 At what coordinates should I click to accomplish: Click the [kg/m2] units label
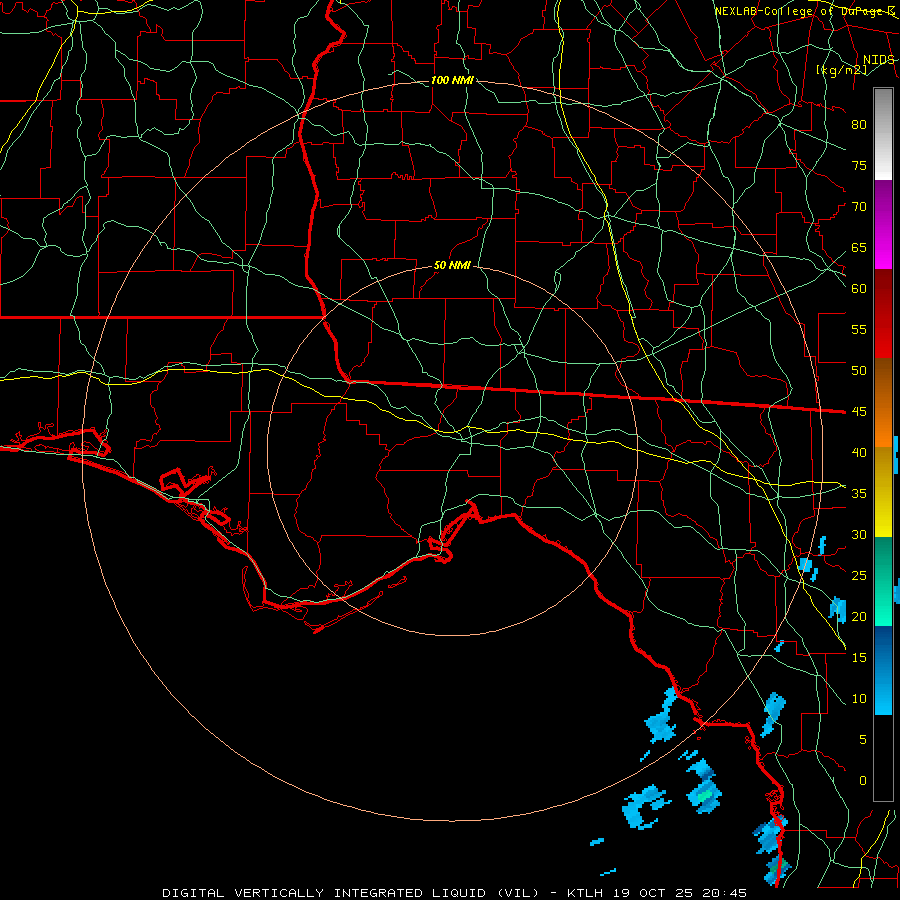(x=841, y=70)
